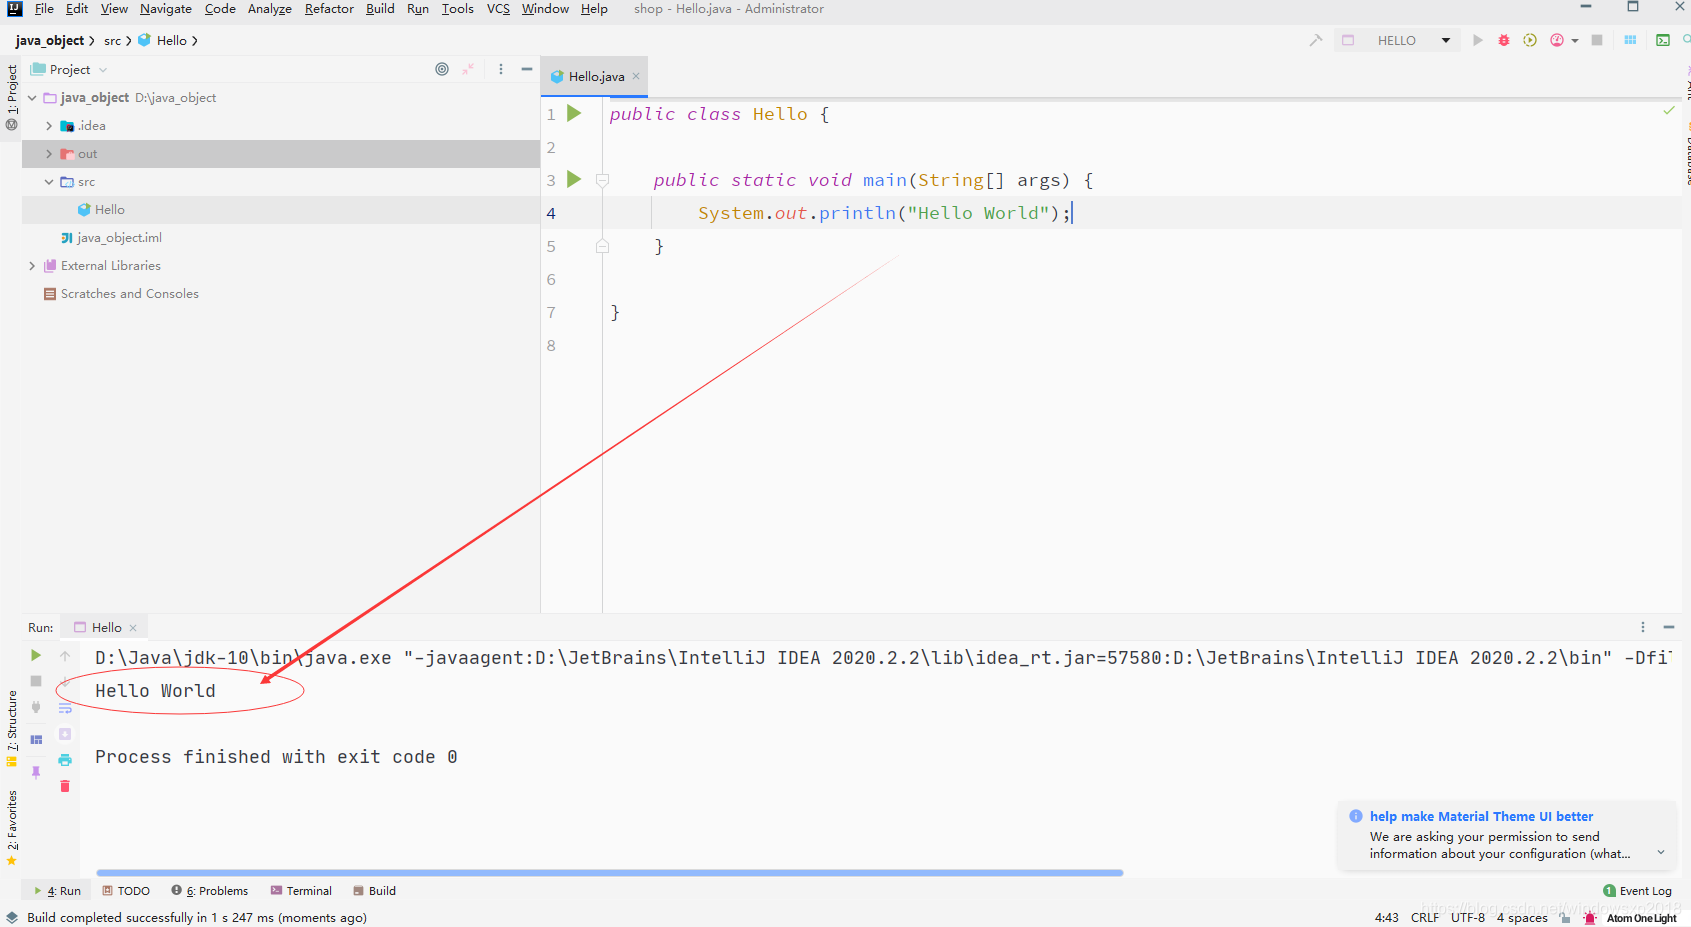Click the Build Project hammer icon
The height and width of the screenshot is (927, 1691).
tap(1316, 40)
